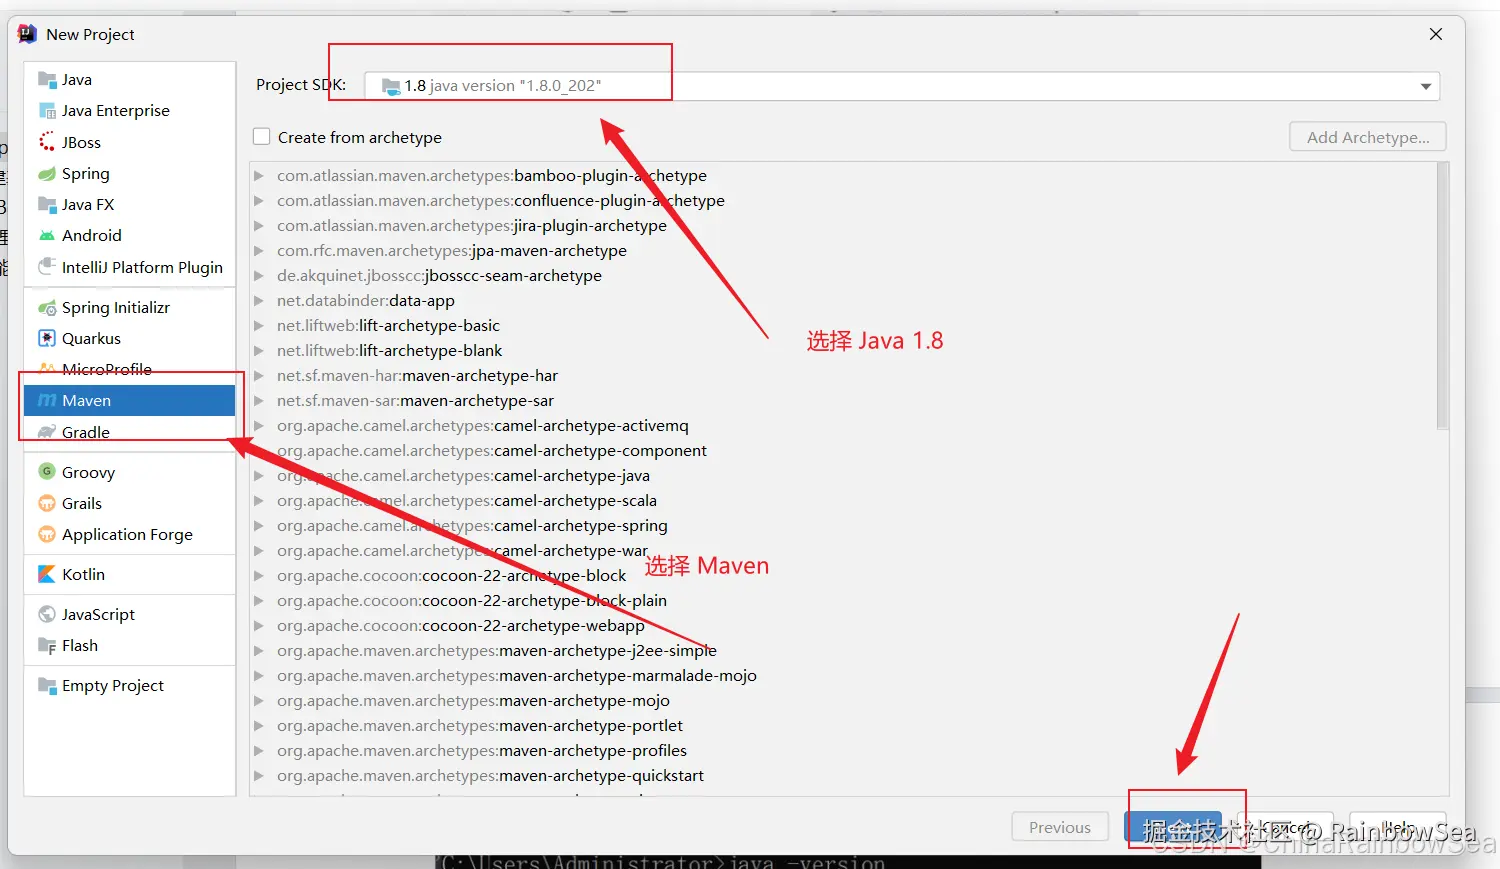Click the Application Forge icon
Viewport: 1500px width, 869px height.
[x=47, y=535]
